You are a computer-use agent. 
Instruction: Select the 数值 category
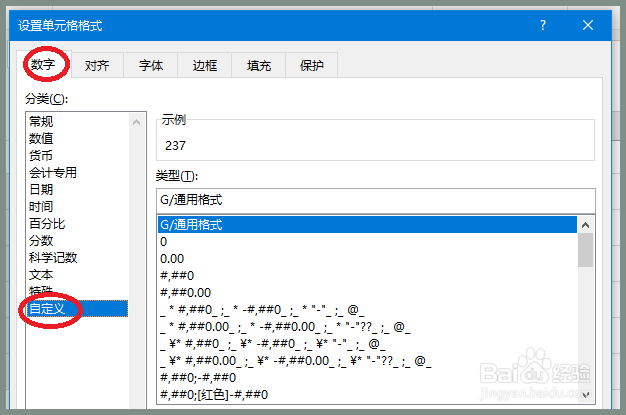(78, 138)
